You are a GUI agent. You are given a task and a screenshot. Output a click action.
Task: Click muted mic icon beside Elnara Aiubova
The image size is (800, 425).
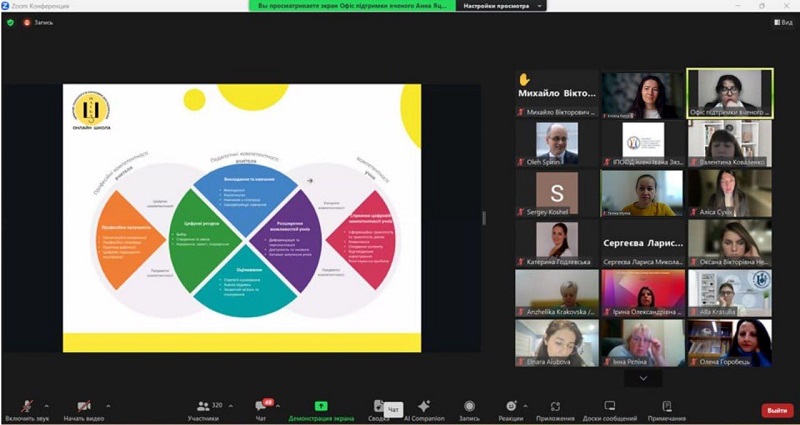pyautogui.click(x=521, y=362)
